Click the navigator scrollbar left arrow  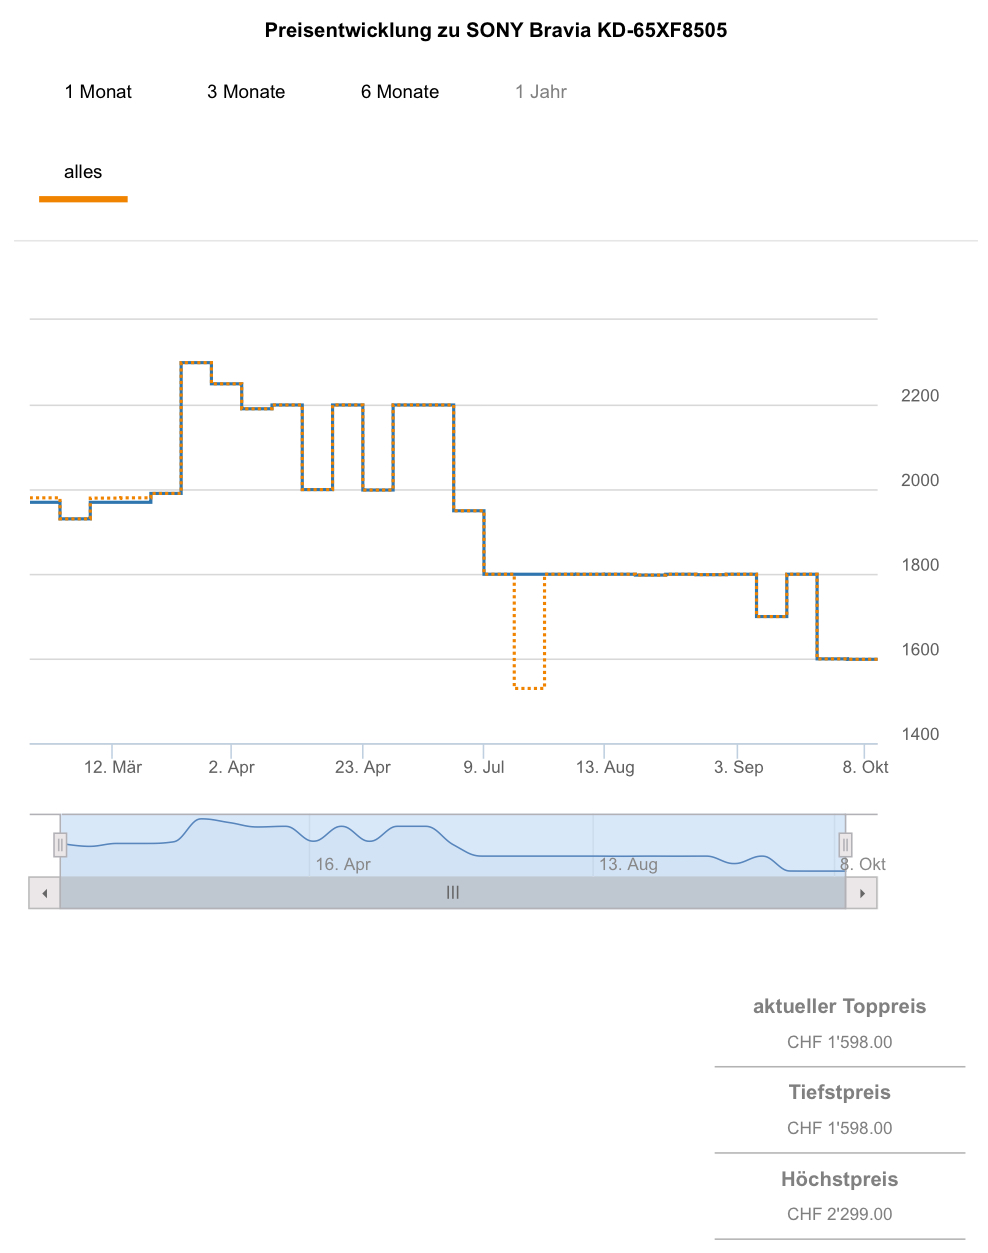(x=44, y=893)
